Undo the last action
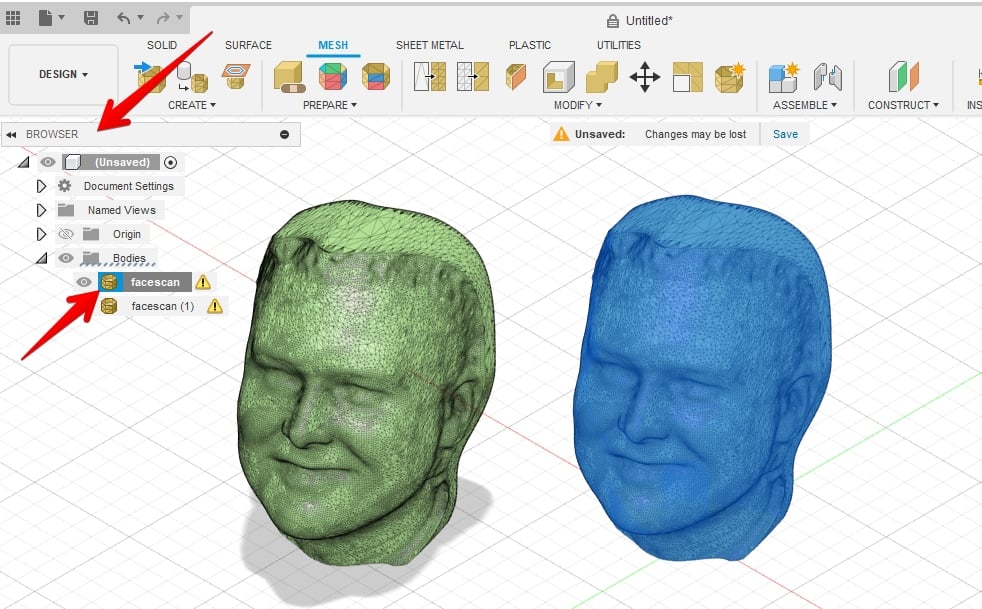The height and width of the screenshot is (609, 982). click(x=123, y=18)
